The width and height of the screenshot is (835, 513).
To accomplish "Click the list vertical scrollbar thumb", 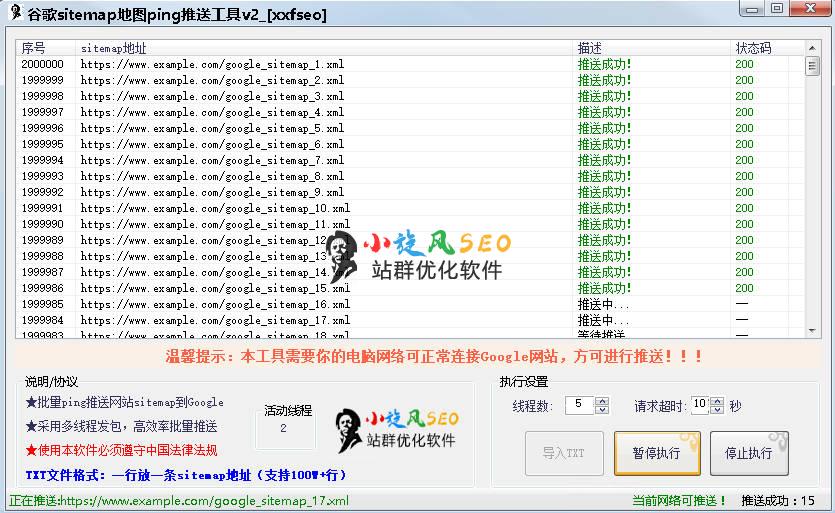I will pos(812,66).
